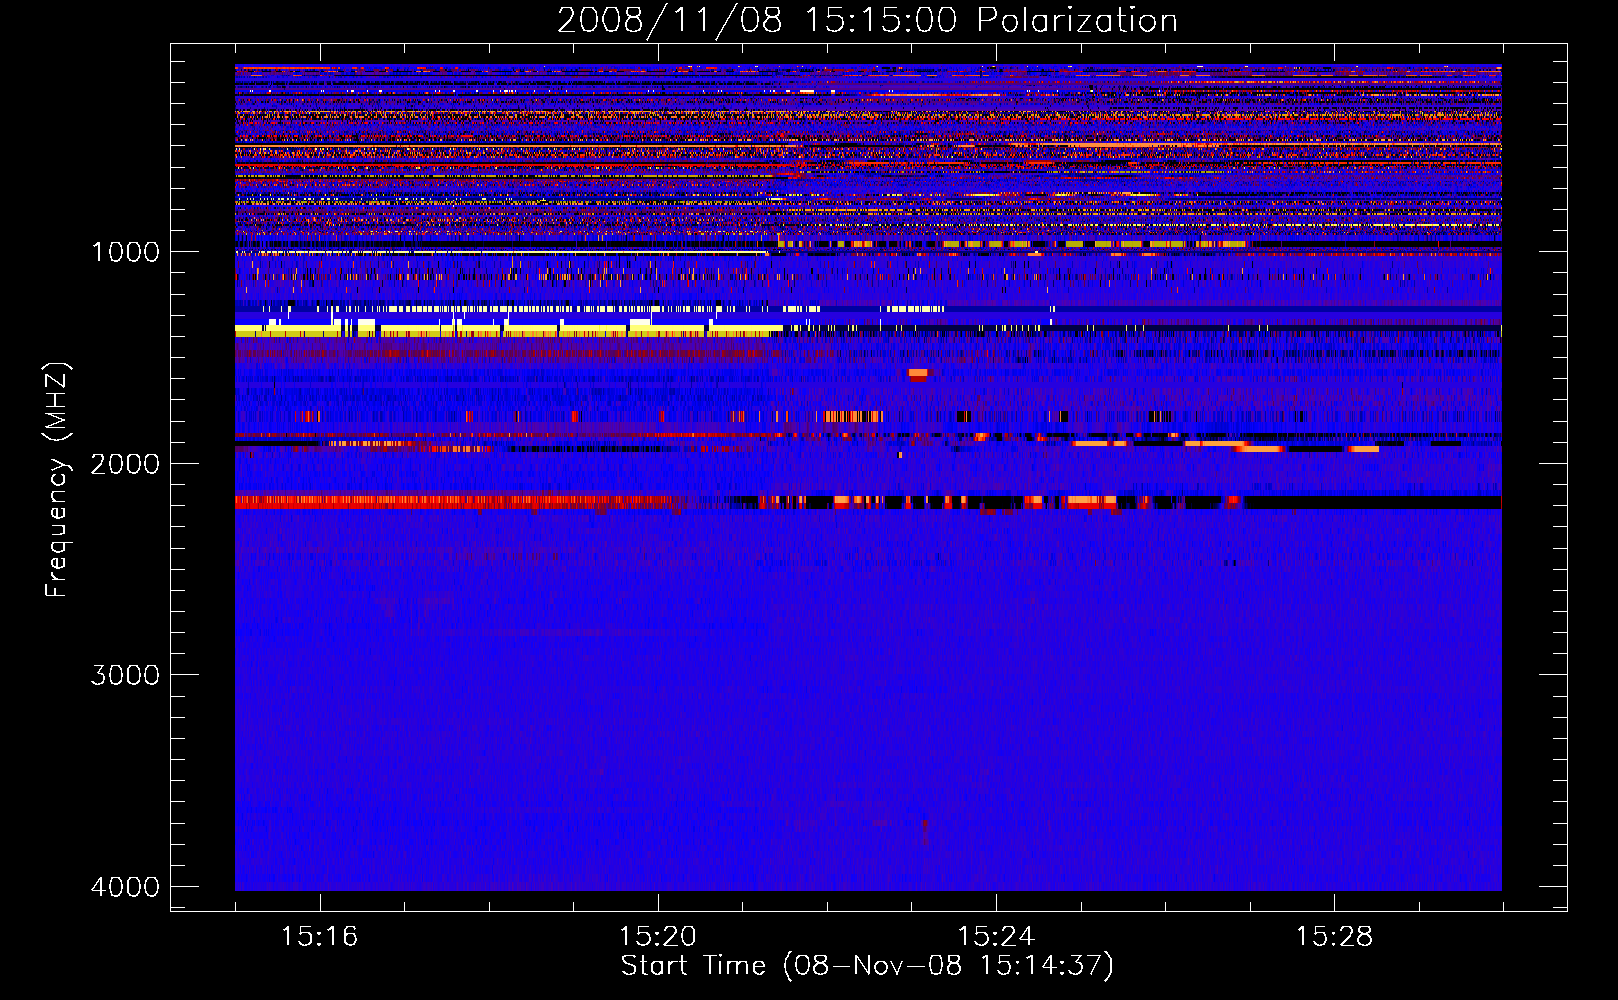Click the 15:24 time tick label
This screenshot has width=1618, height=1000.
point(996,936)
